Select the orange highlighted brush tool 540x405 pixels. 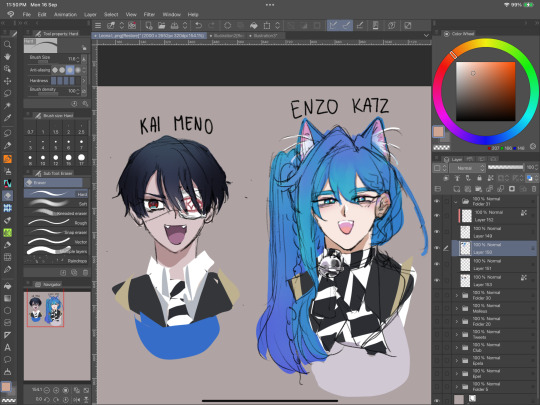pos(7,159)
